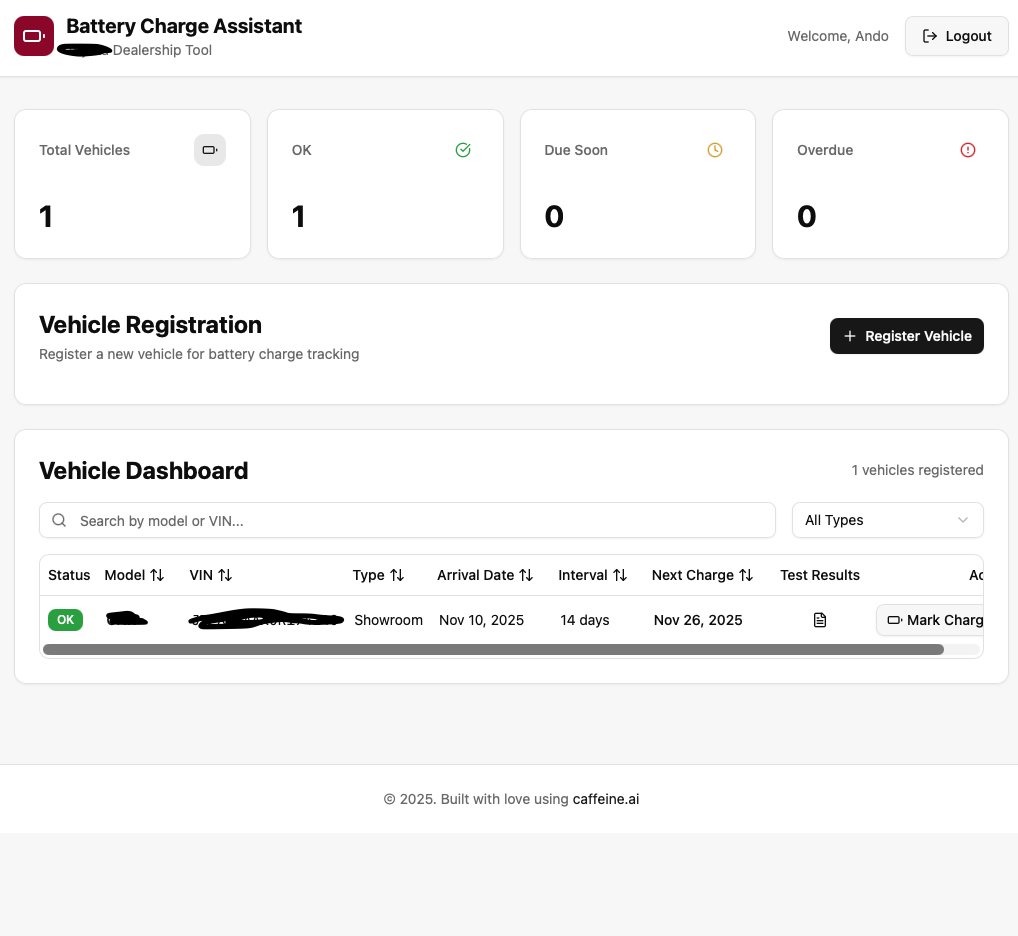The height and width of the screenshot is (936, 1018).
Task: Click the green OK status badge
Action: 66,620
